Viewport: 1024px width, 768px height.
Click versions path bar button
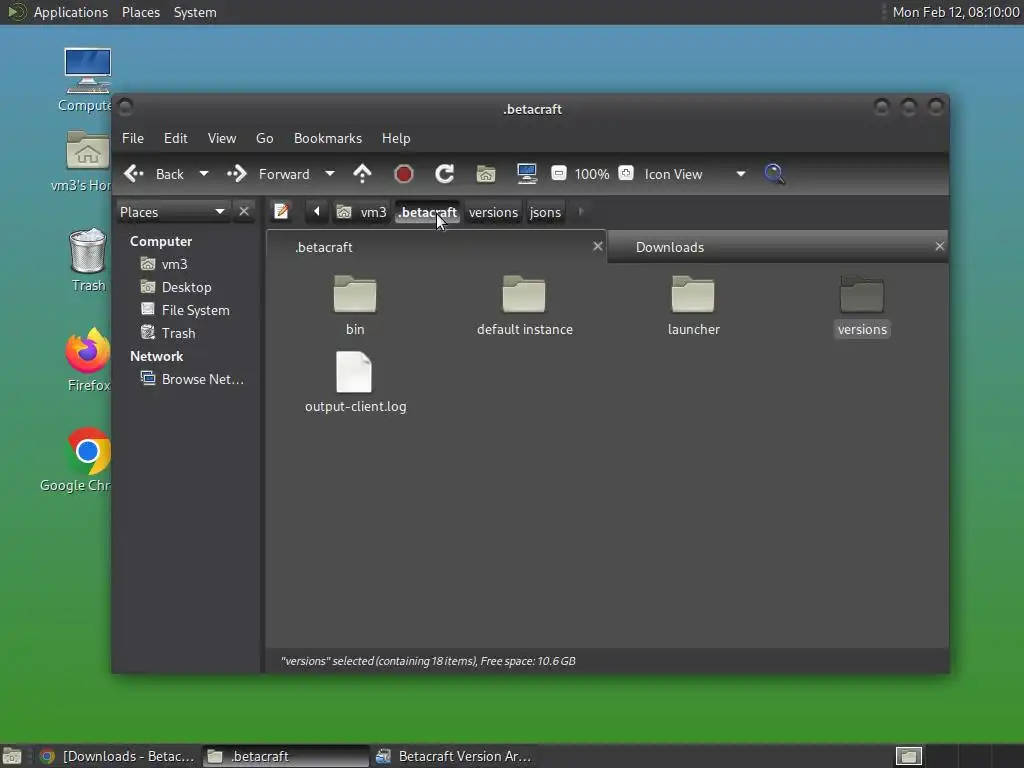pos(493,212)
